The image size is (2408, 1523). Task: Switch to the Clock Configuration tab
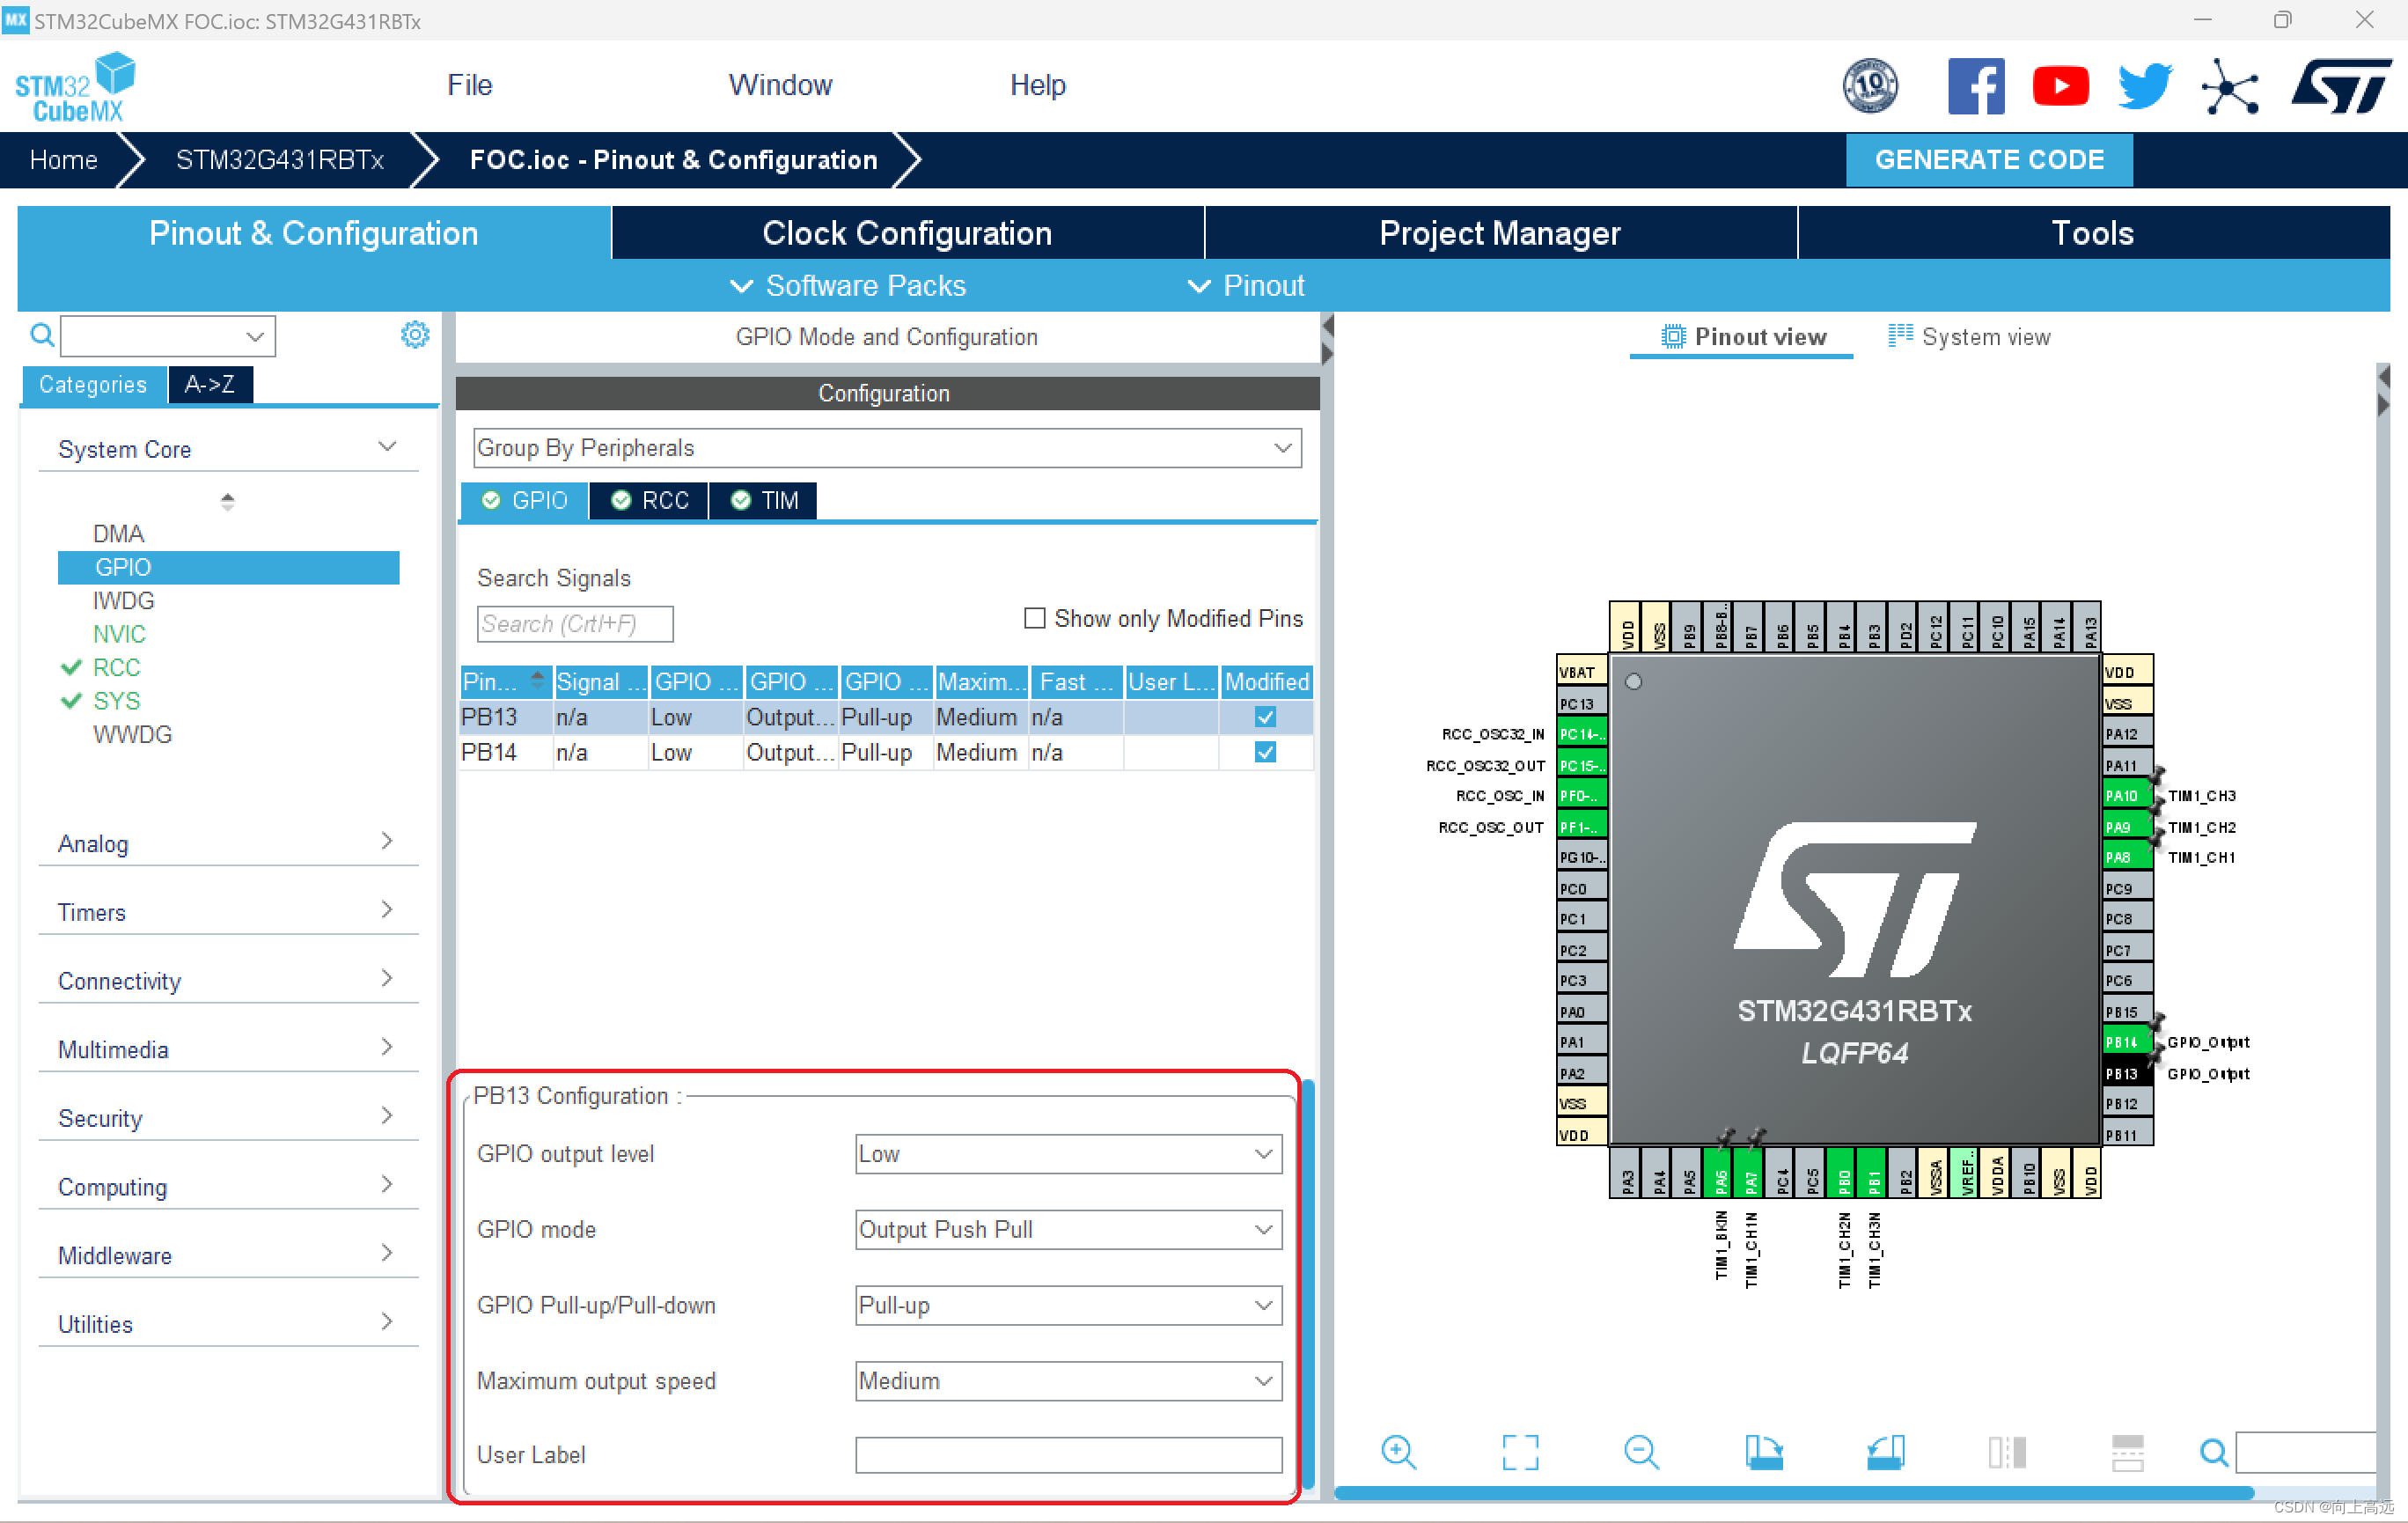click(906, 232)
